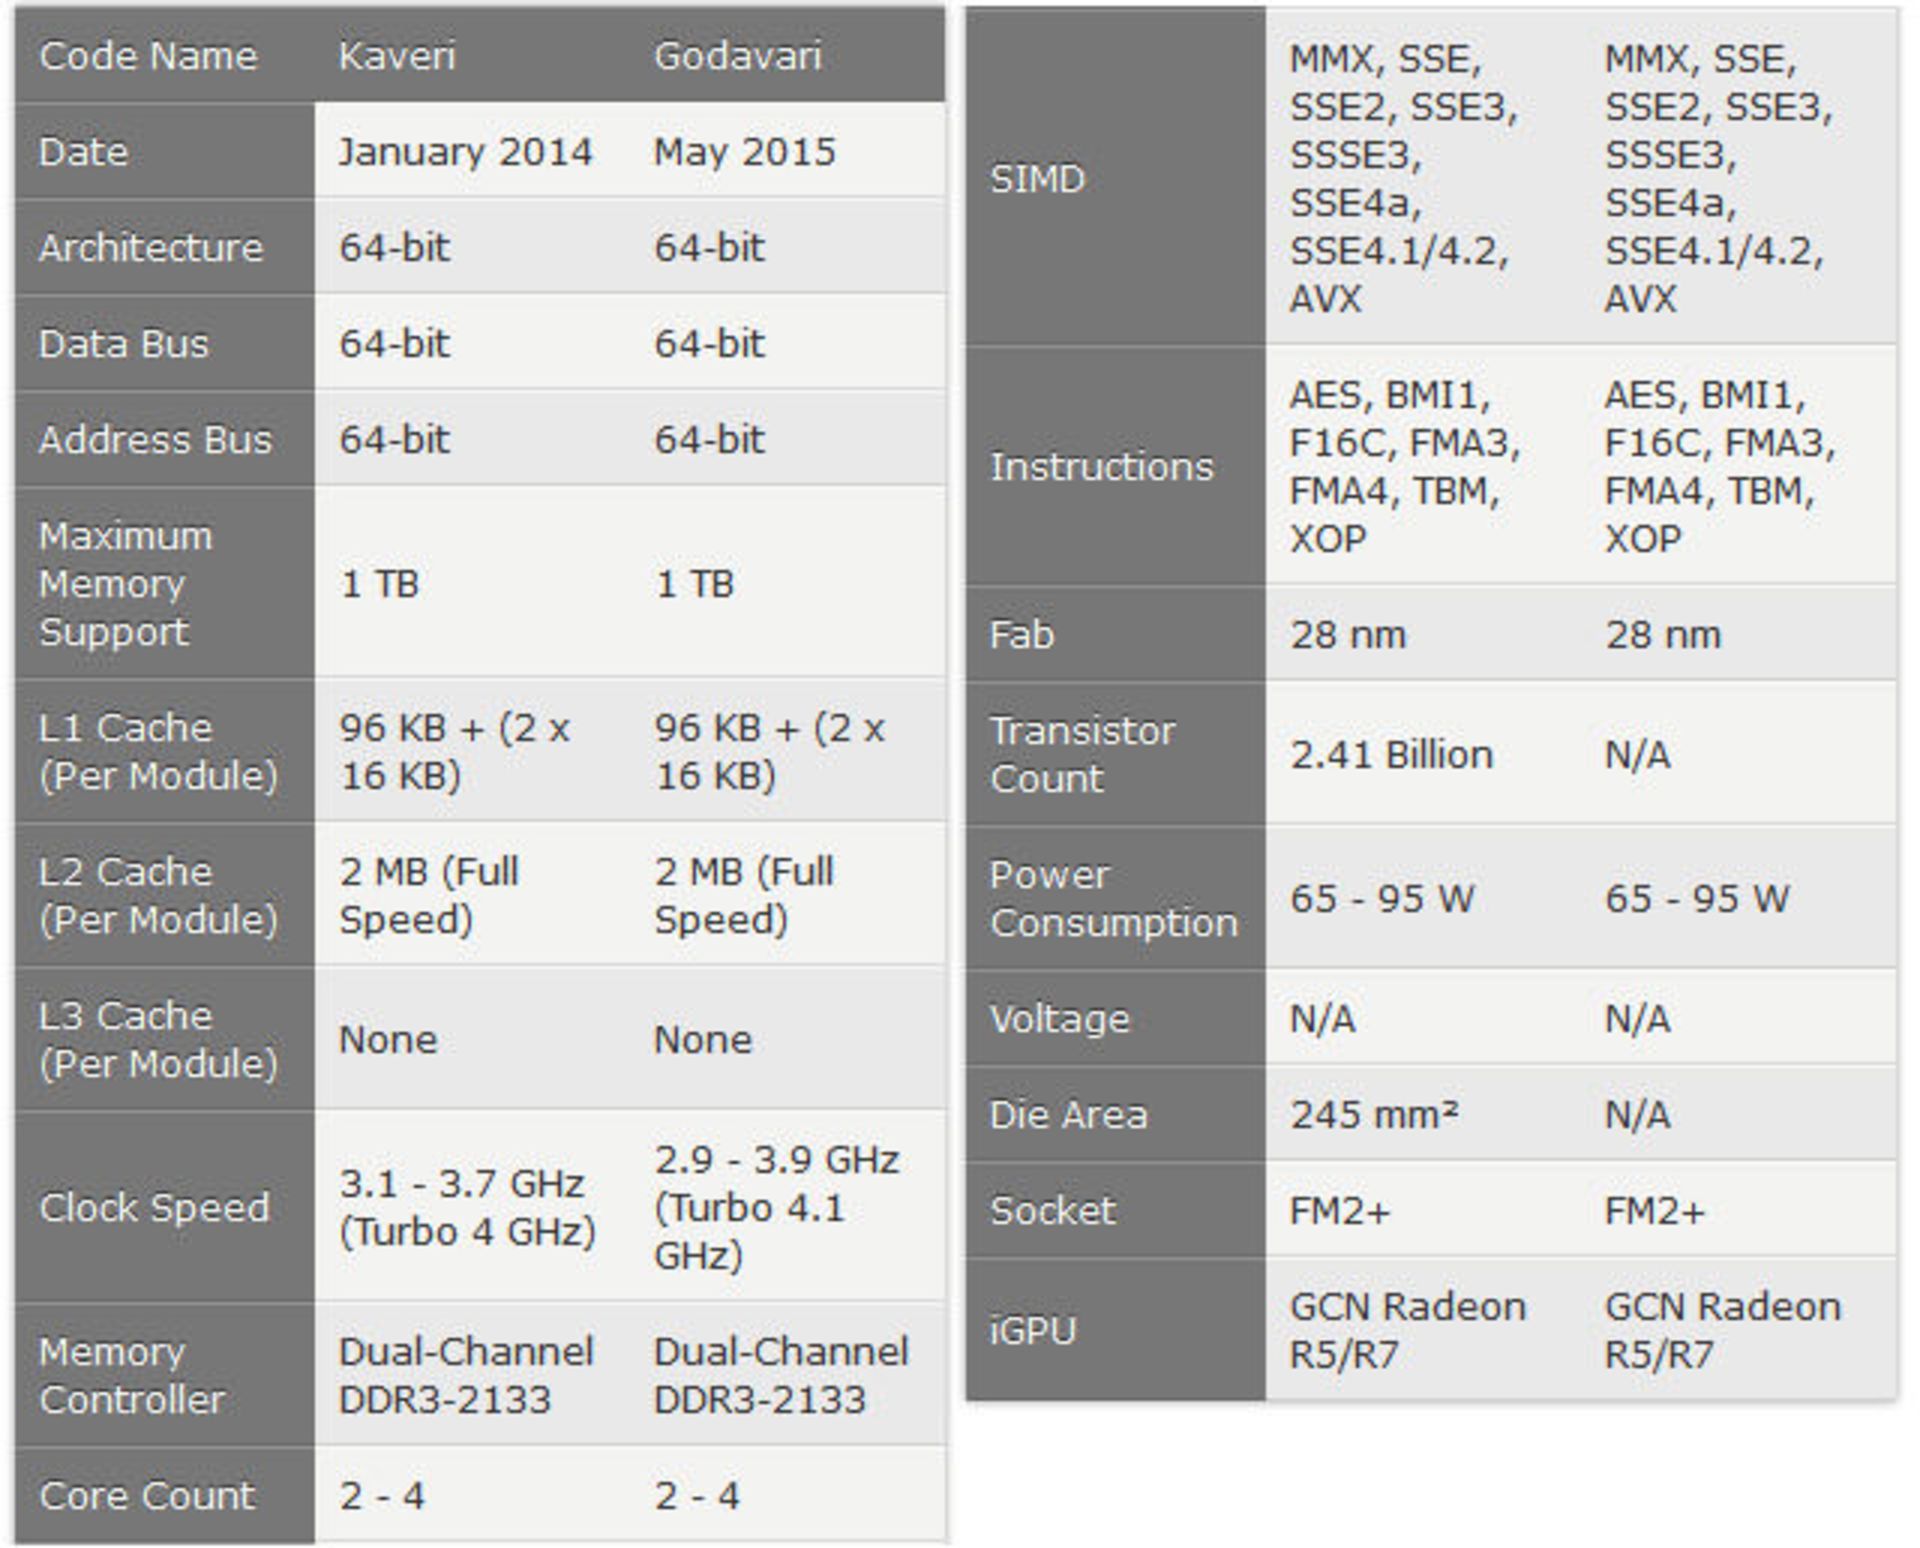1920x1548 pixels.
Task: Select the Godavari column header
Action: pyautogui.click(x=787, y=55)
